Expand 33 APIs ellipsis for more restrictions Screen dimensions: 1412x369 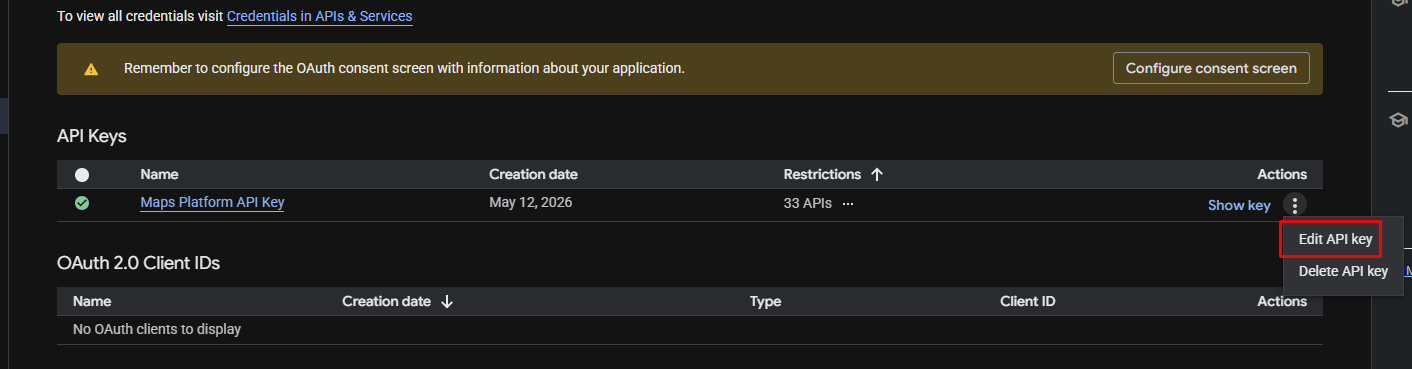click(x=848, y=203)
